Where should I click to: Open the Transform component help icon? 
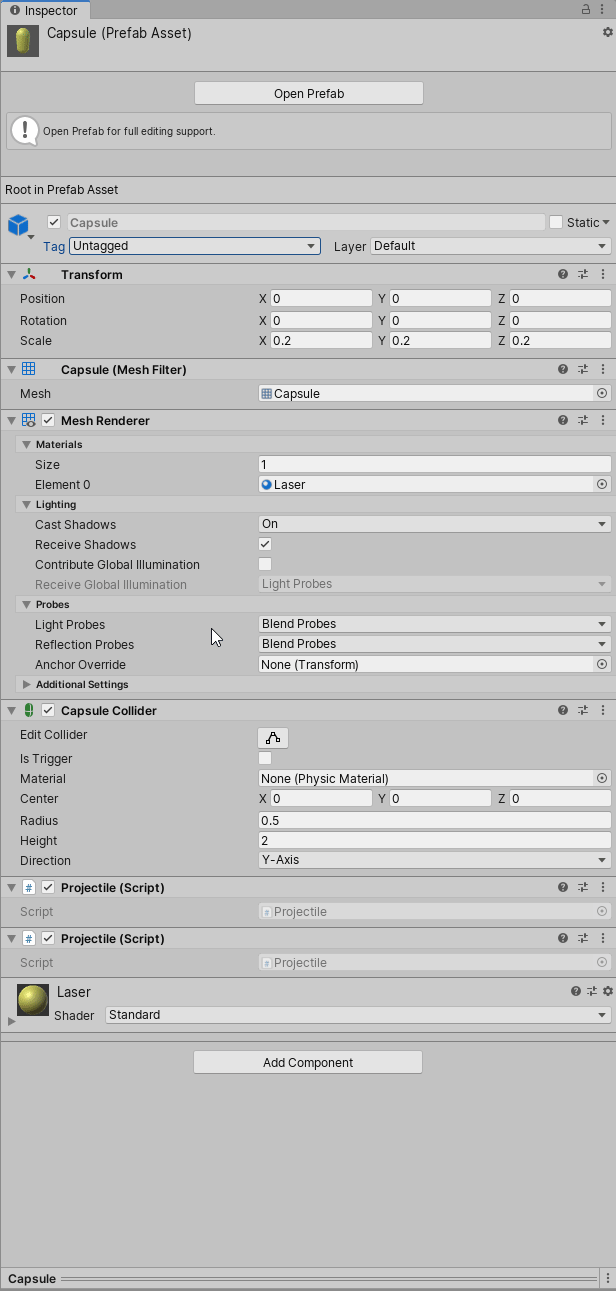coord(563,274)
